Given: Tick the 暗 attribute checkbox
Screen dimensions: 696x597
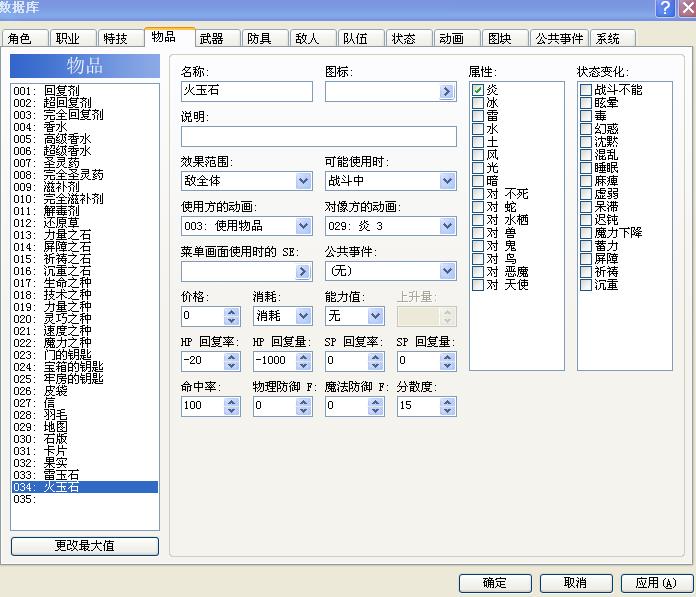Looking at the screenshot, I should pos(478,181).
